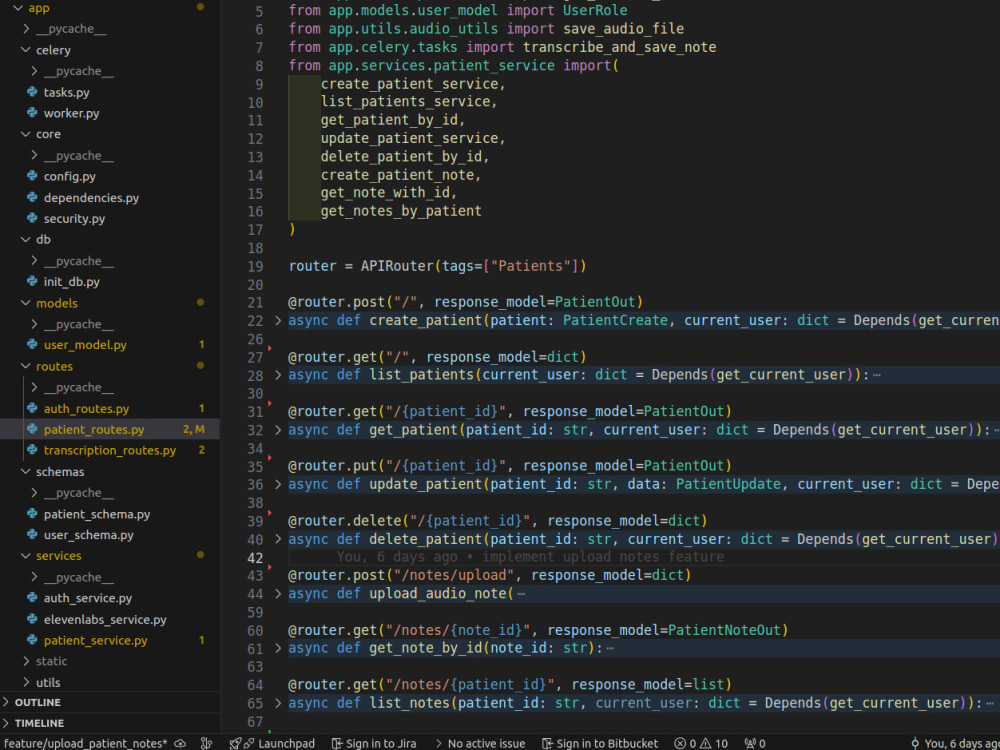
Task: Click the feature/upload_patient_notes branch name
Action: click(85, 743)
